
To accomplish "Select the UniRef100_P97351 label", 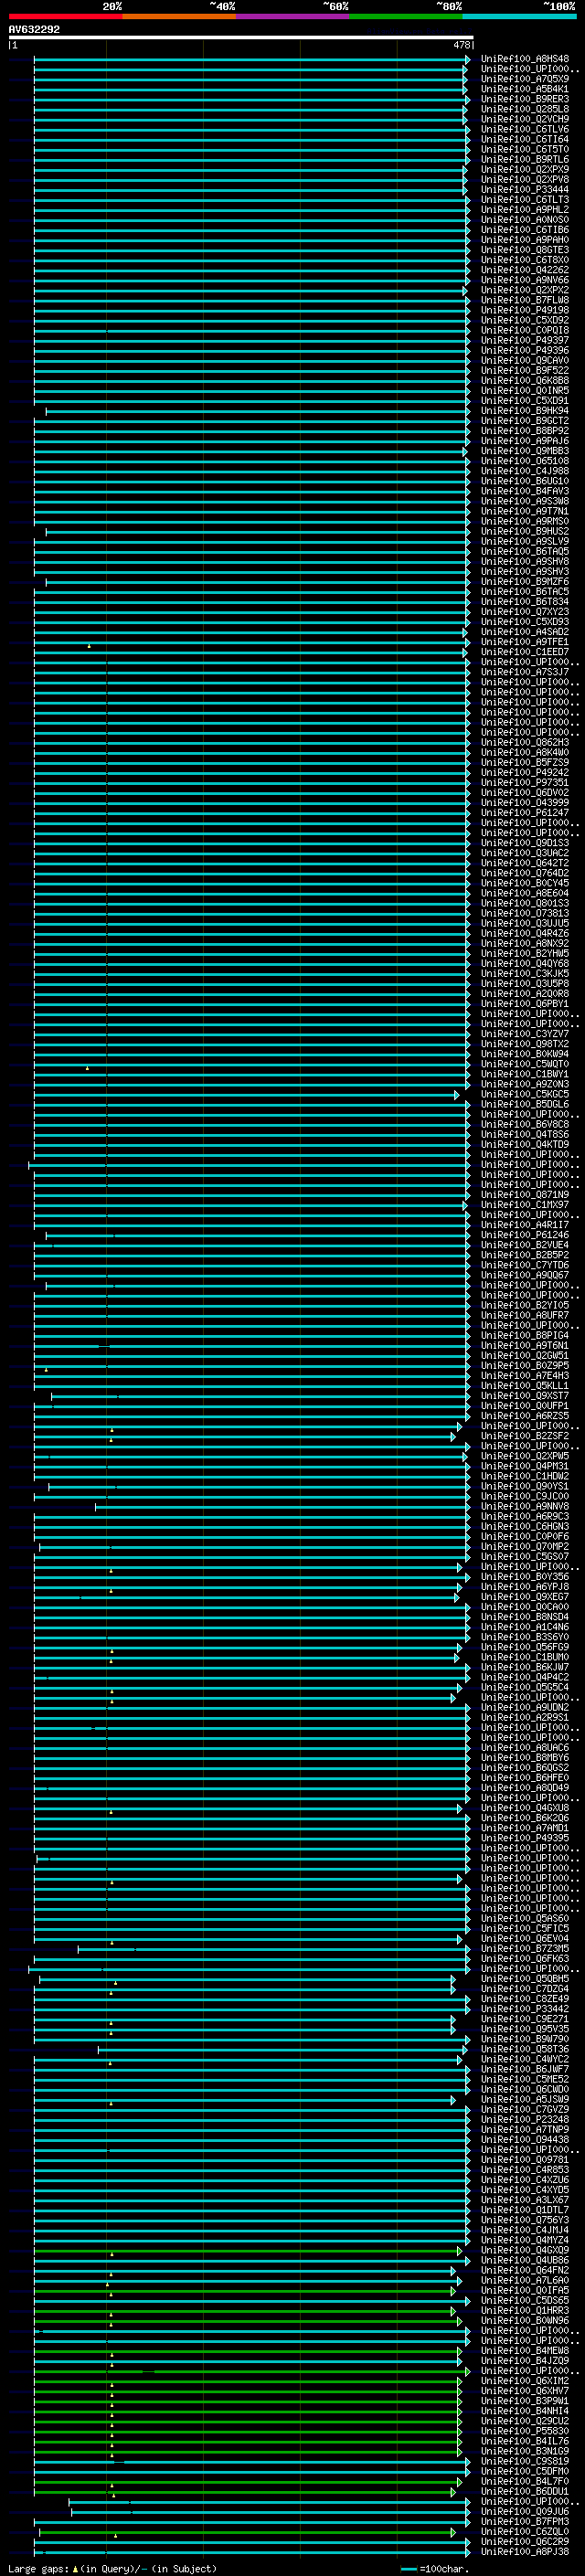I will tap(524, 783).
